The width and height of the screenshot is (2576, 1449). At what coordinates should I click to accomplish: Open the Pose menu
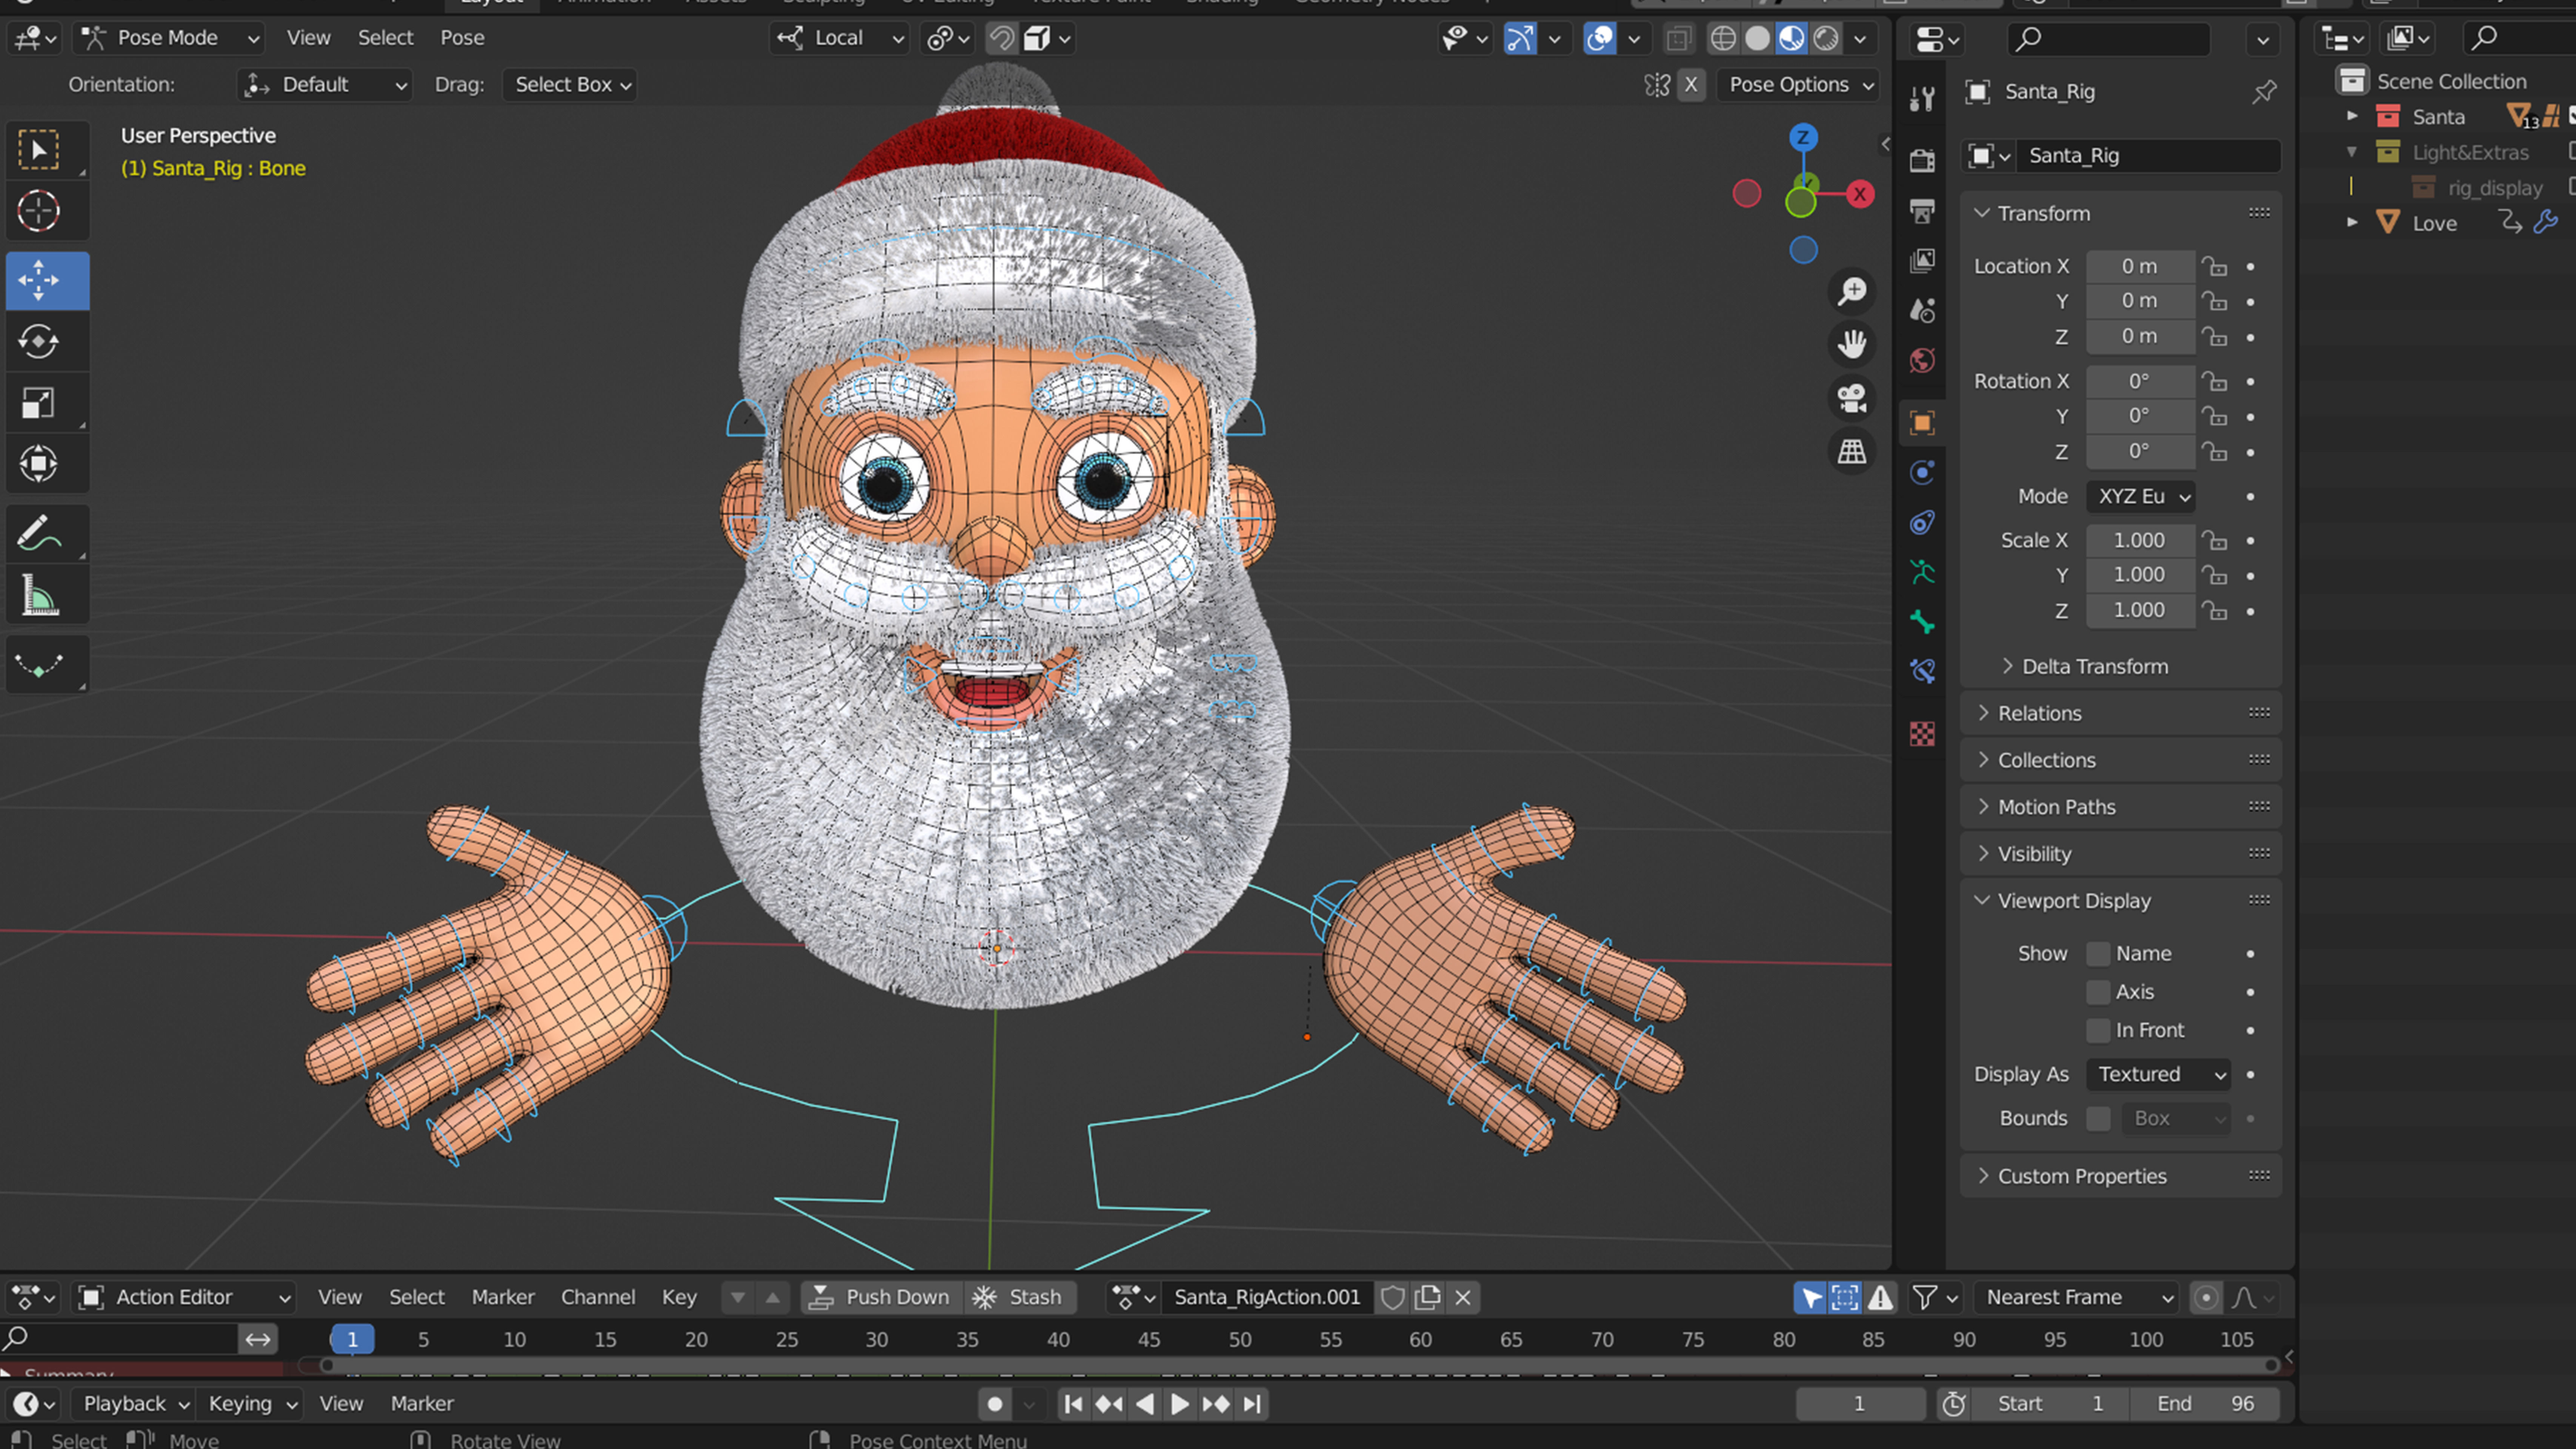462,38
